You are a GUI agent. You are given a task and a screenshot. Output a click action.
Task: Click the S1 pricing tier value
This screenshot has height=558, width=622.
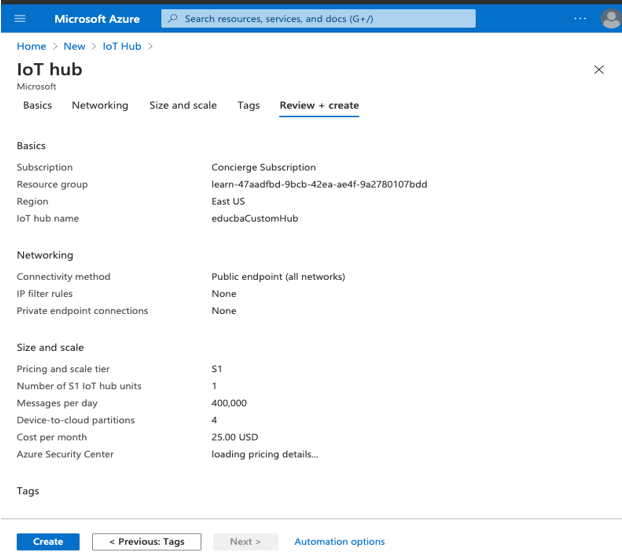pyautogui.click(x=217, y=369)
